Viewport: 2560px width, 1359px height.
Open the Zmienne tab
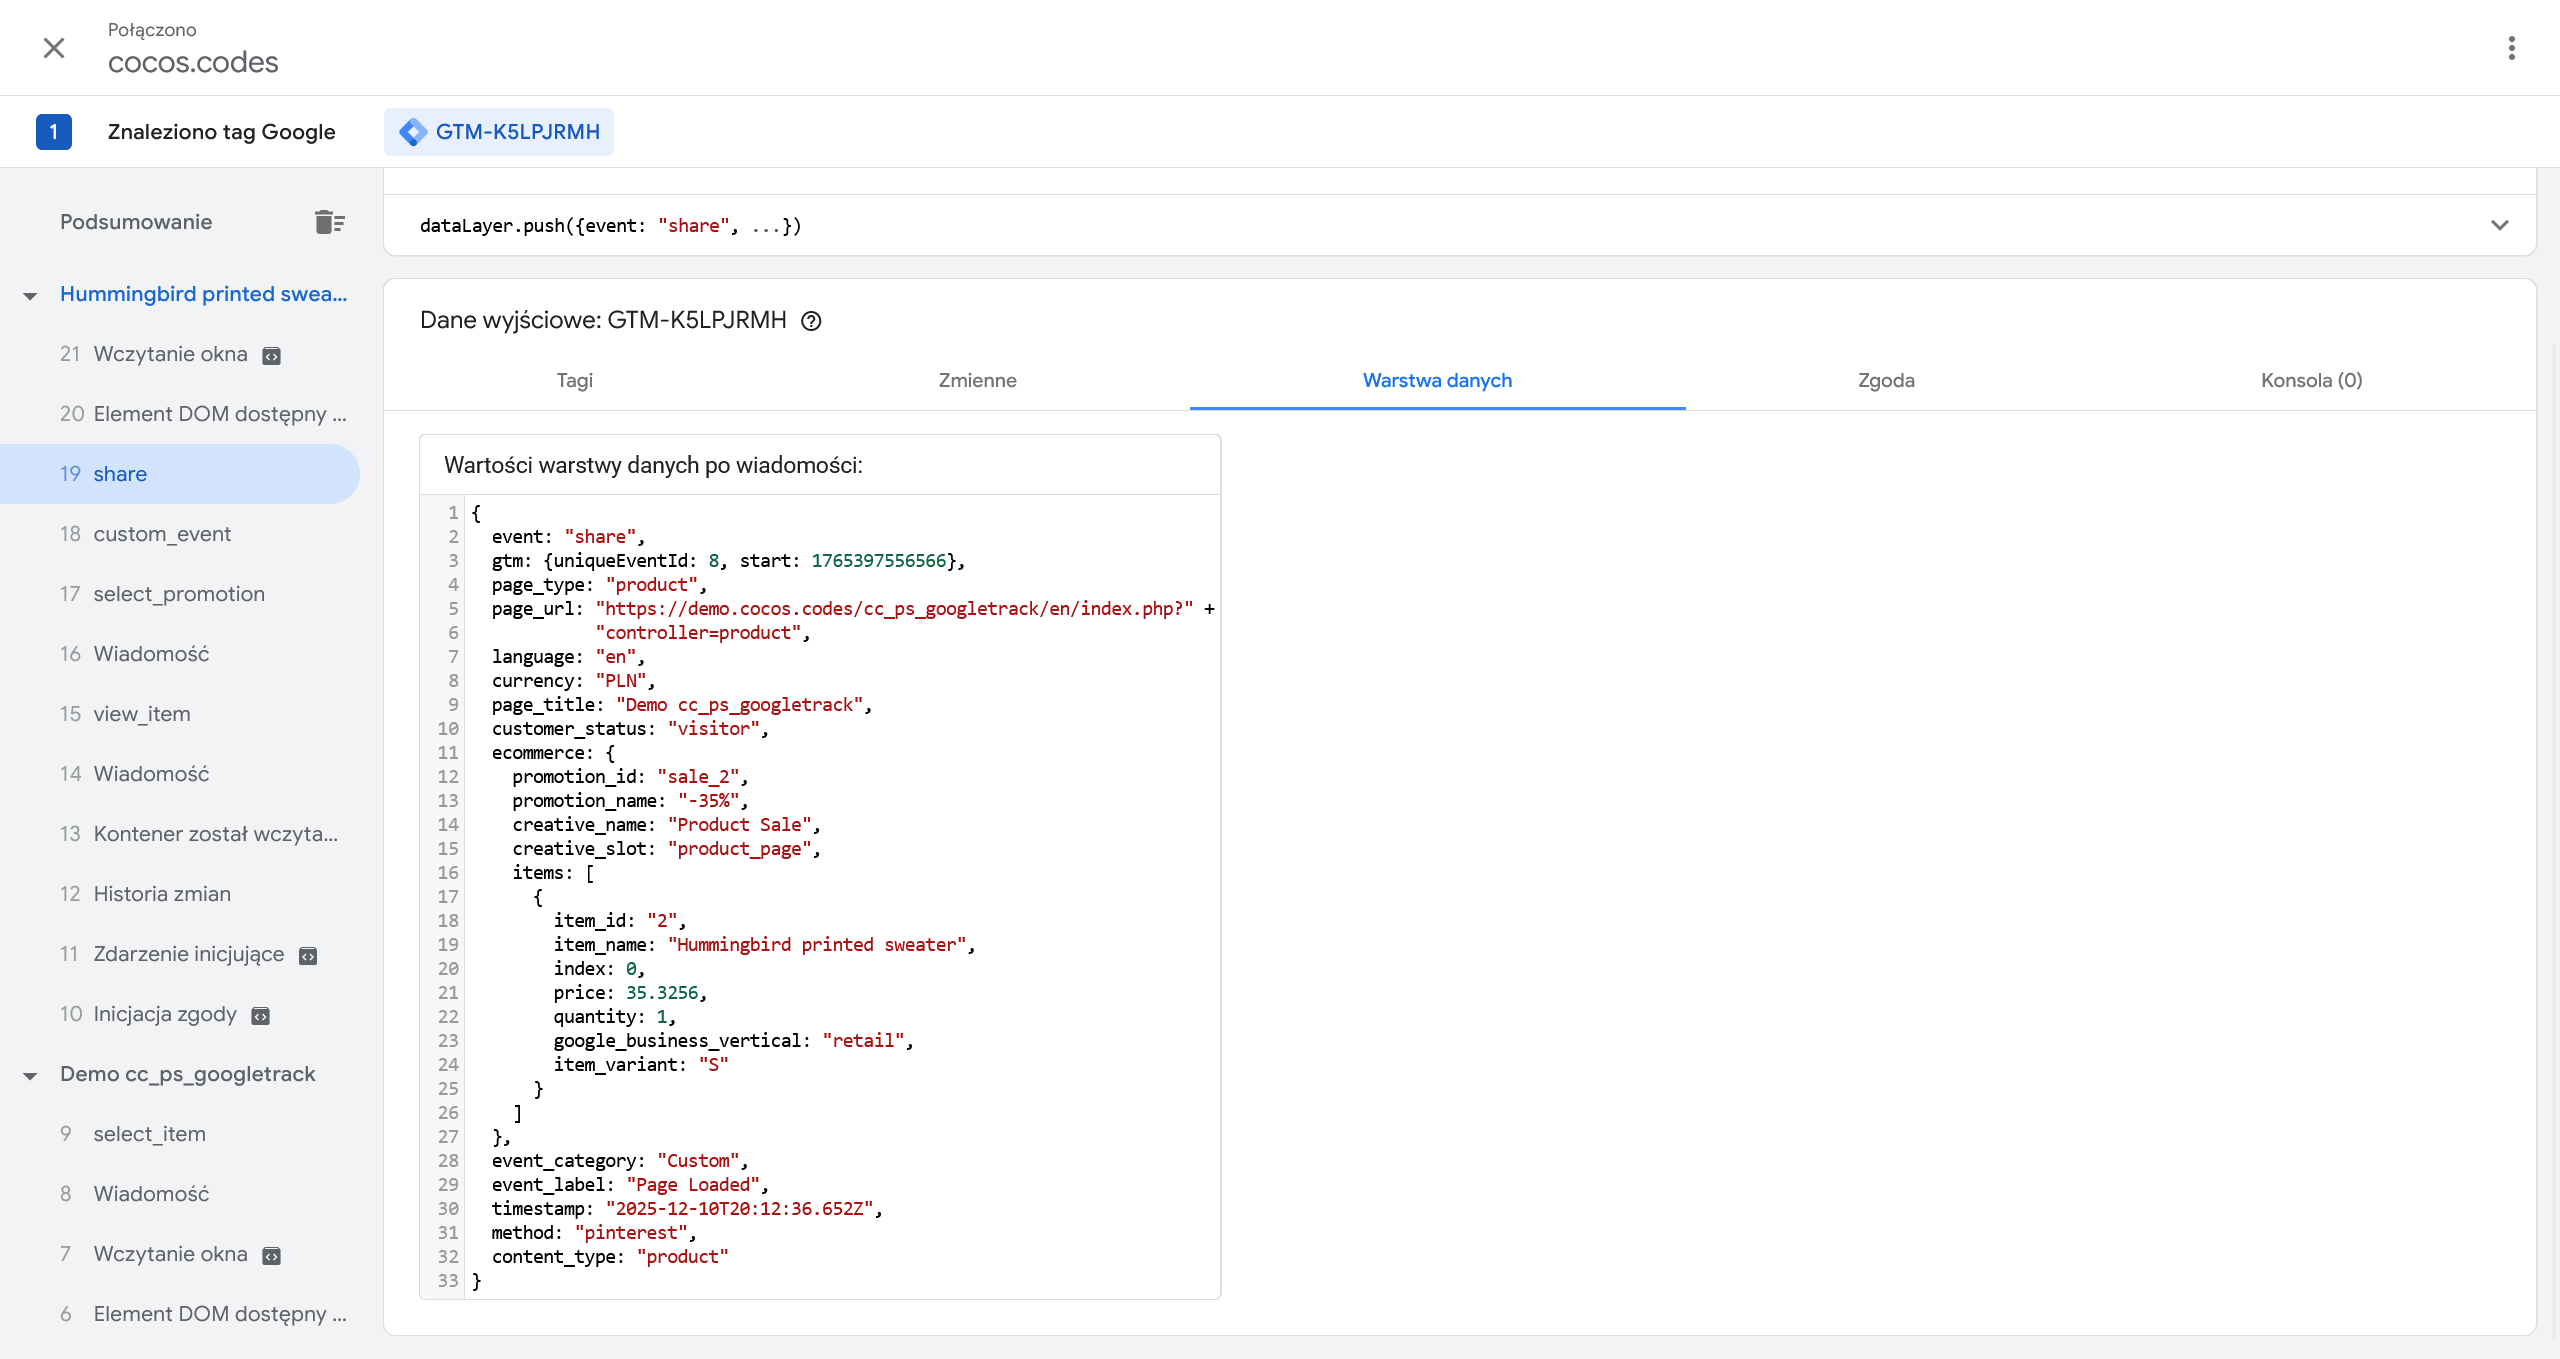point(977,381)
